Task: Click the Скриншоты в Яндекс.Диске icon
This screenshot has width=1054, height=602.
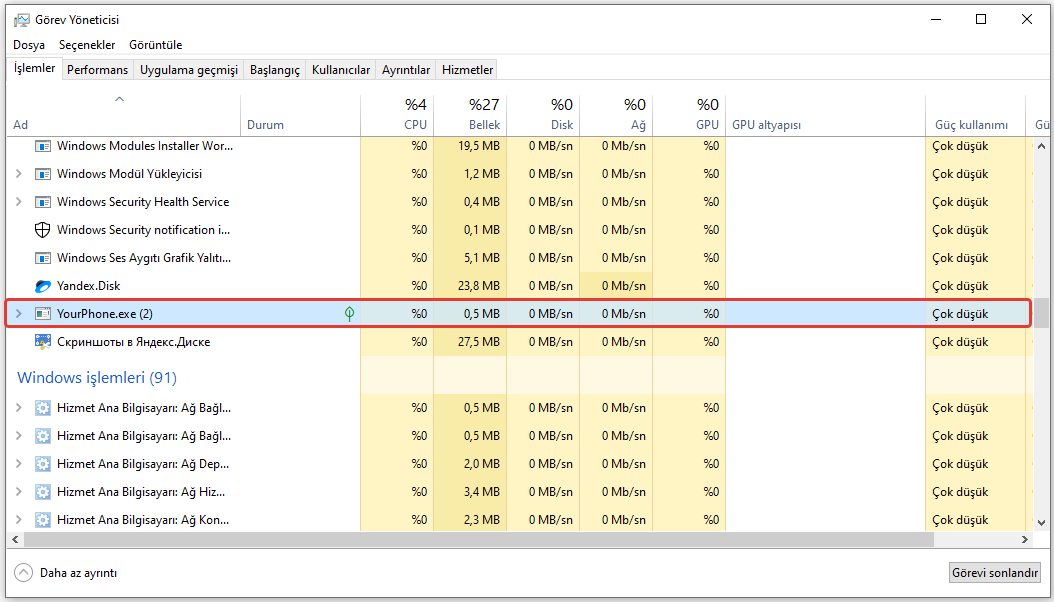Action: tap(43, 342)
